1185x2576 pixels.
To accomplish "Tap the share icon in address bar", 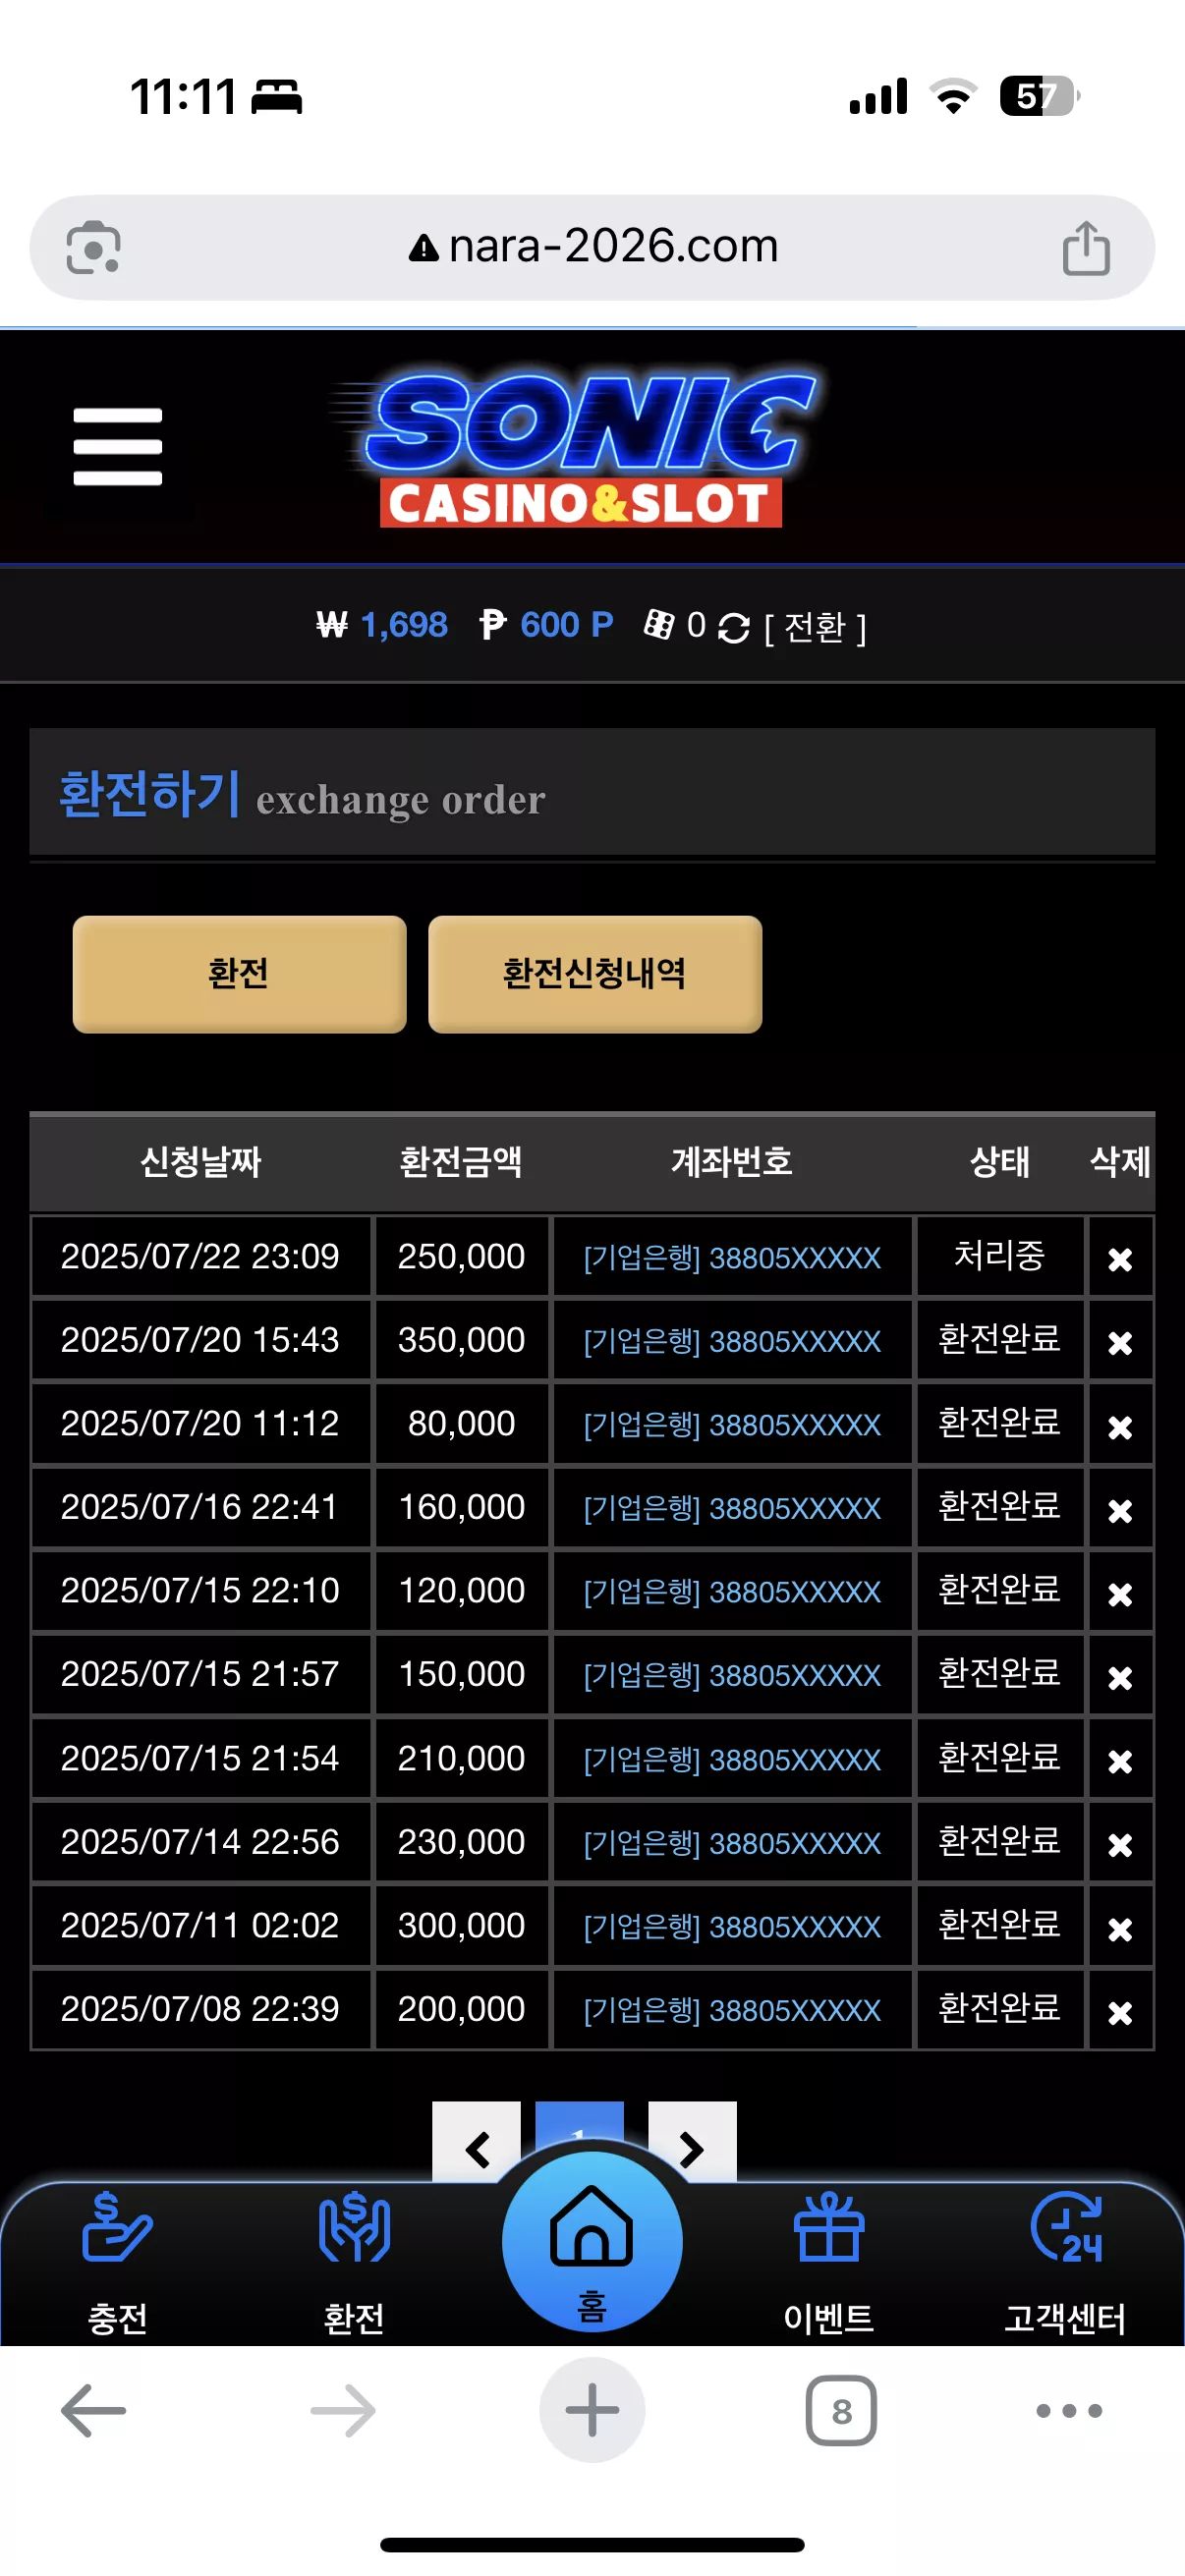I will (x=1086, y=248).
